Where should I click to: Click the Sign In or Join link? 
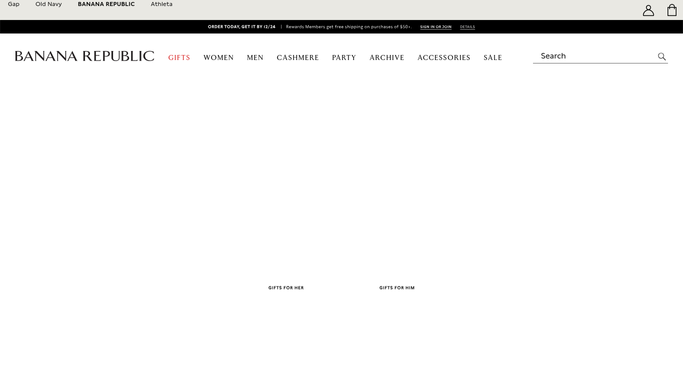point(436,27)
